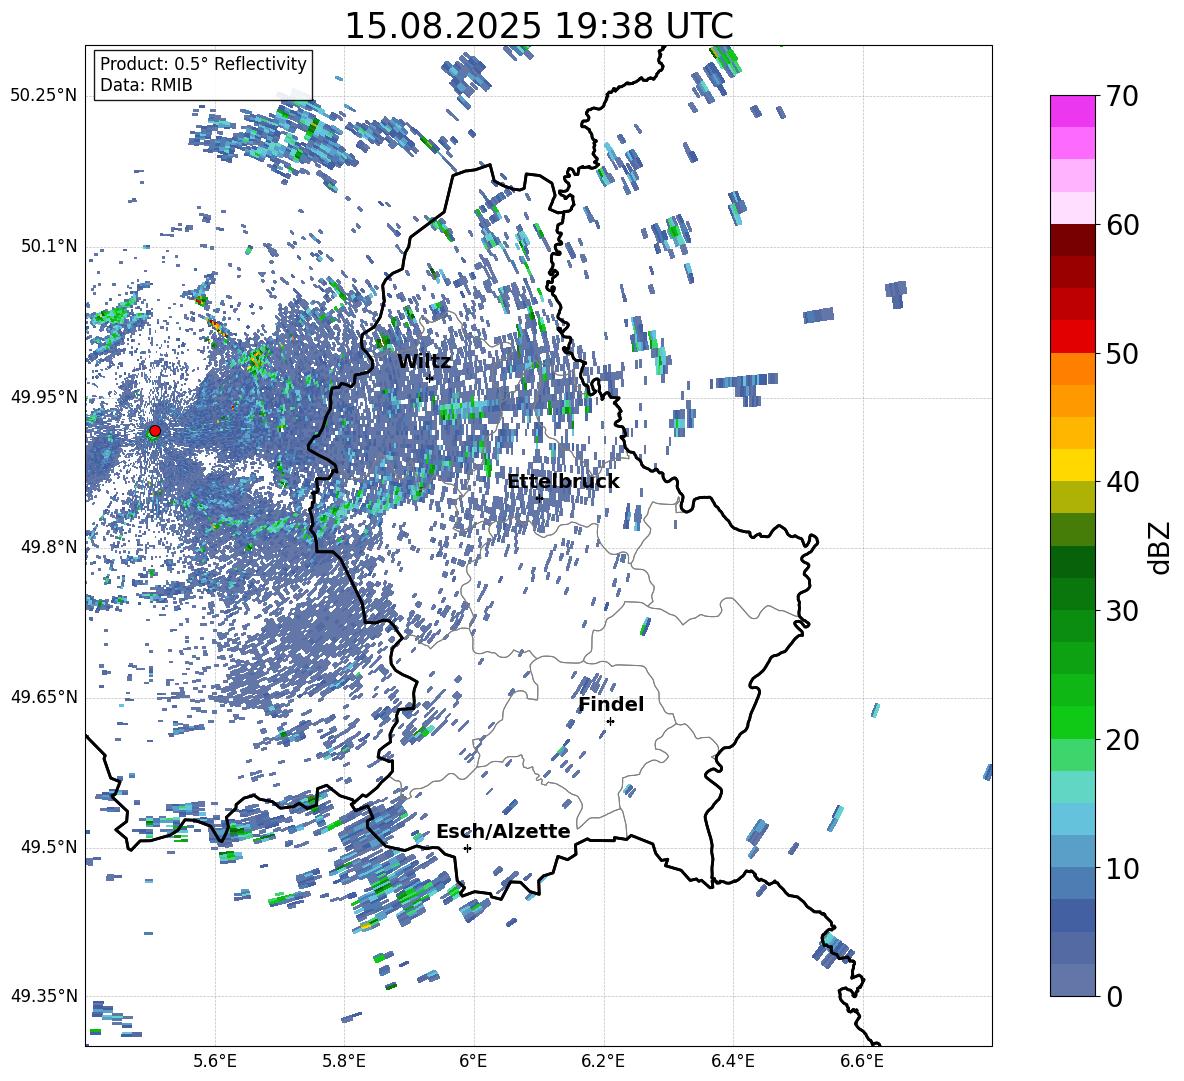
Task: Click the 5.6°E longitude label
Action: (215, 1061)
